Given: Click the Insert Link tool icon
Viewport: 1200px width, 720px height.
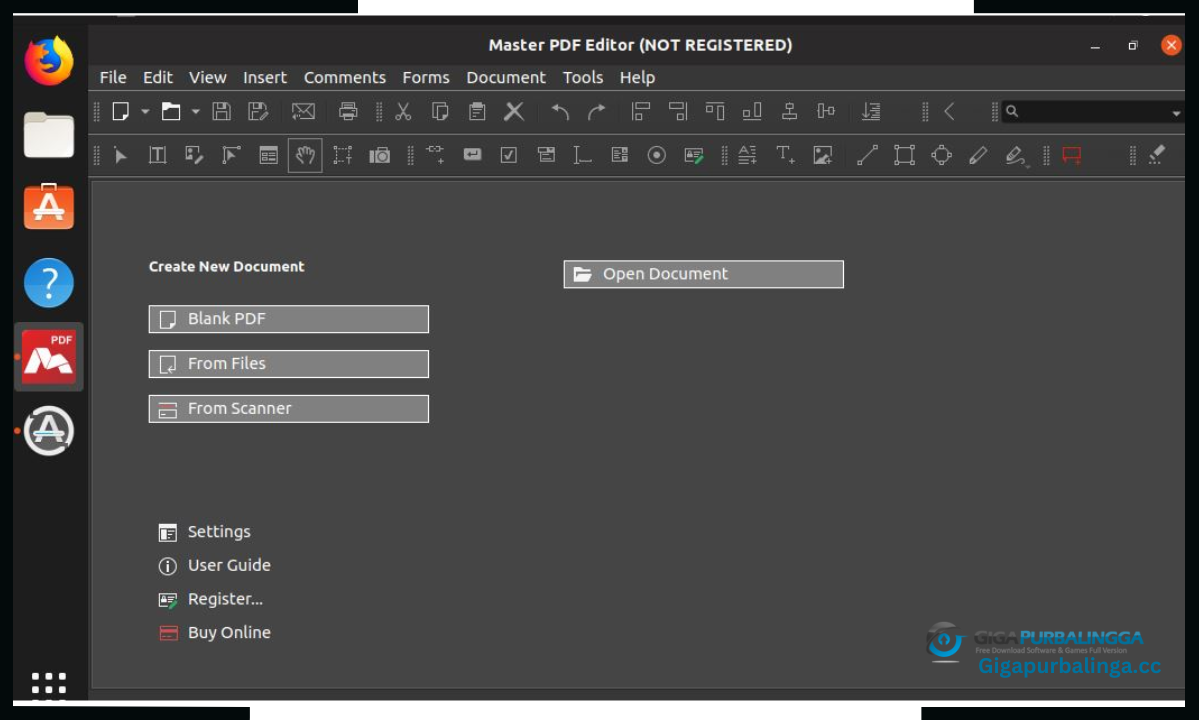Looking at the screenshot, I should point(435,154).
